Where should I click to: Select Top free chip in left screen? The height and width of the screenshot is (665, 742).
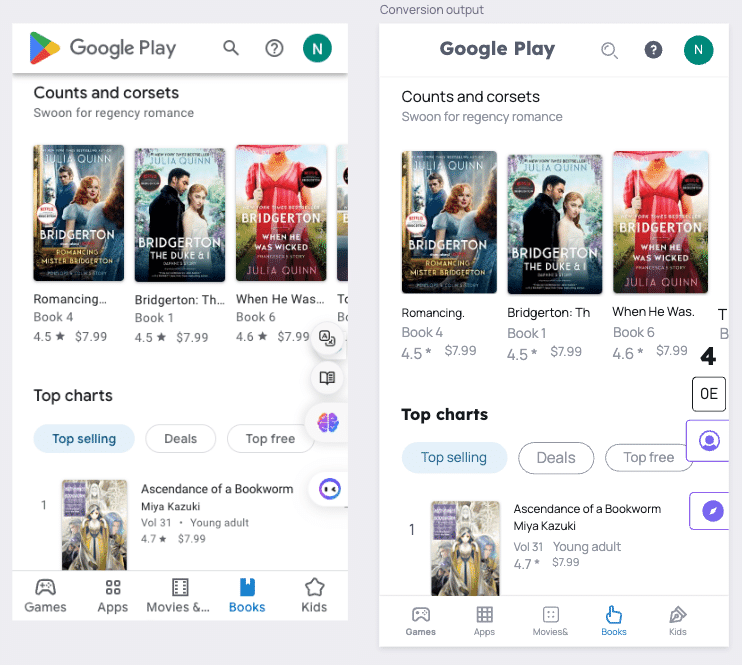[270, 439]
